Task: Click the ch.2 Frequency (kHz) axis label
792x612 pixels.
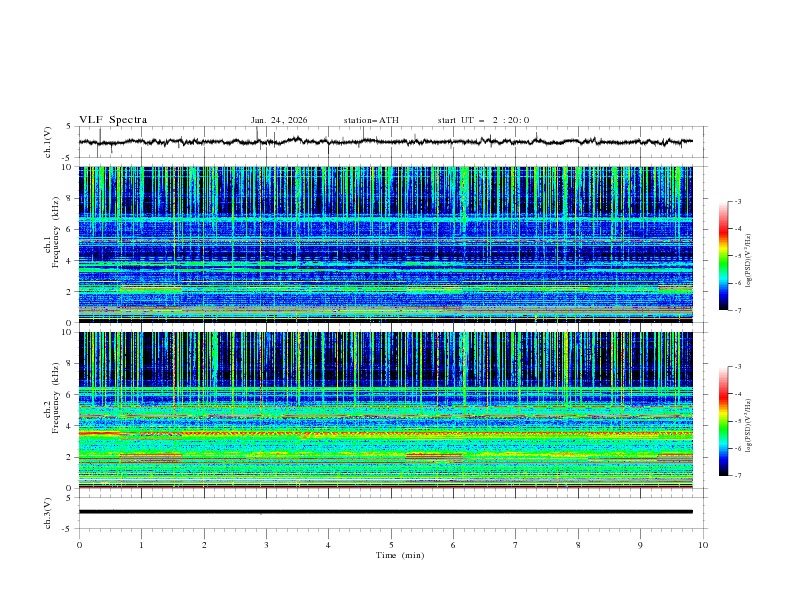Action: tap(54, 410)
